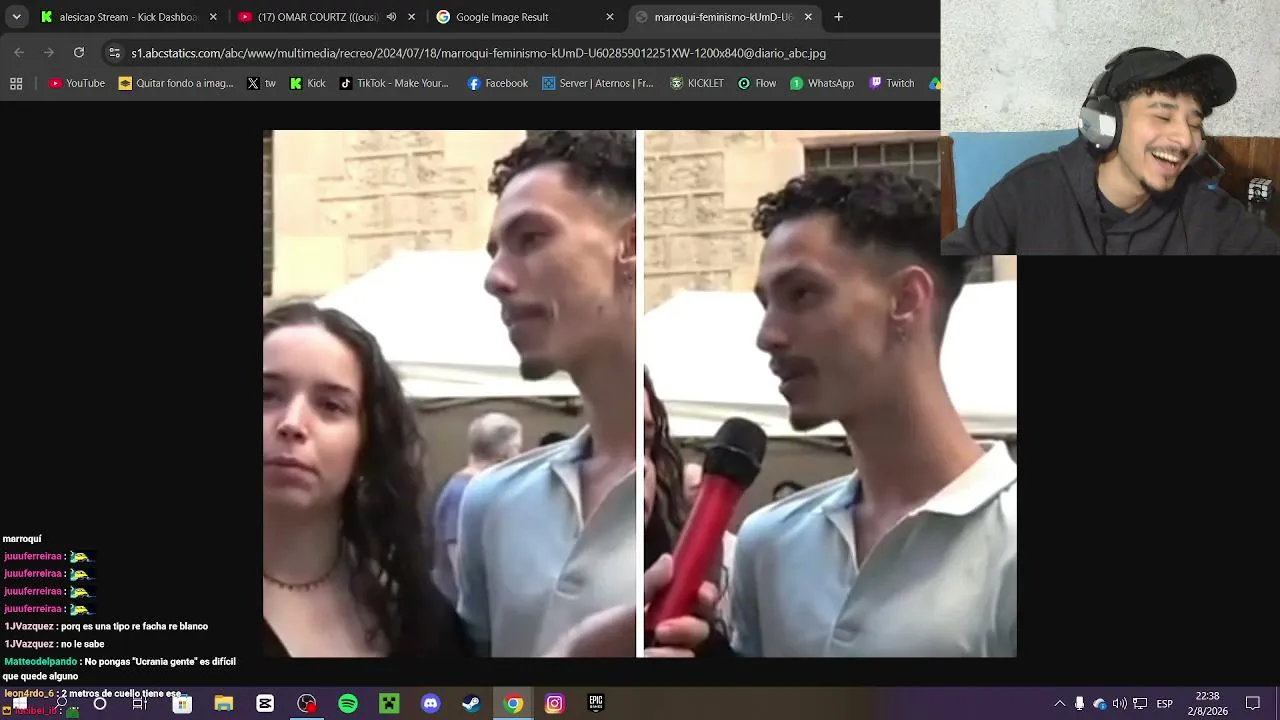Open the Facebook bookmark
This screenshot has height=720, width=1280.
pyautogui.click(x=498, y=84)
